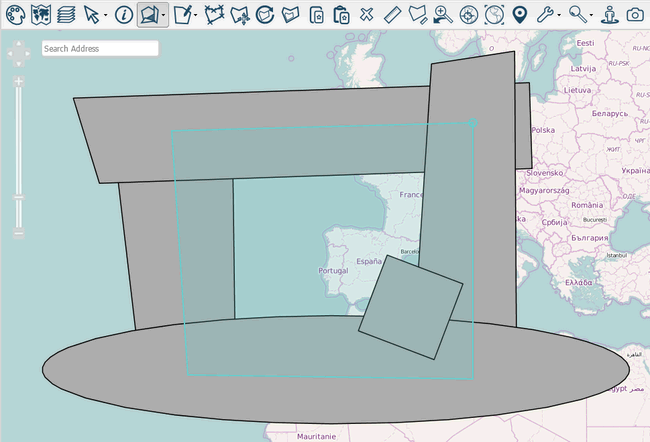
Task: Expand the wrench tools dropdown arrow
Action: [558, 15]
